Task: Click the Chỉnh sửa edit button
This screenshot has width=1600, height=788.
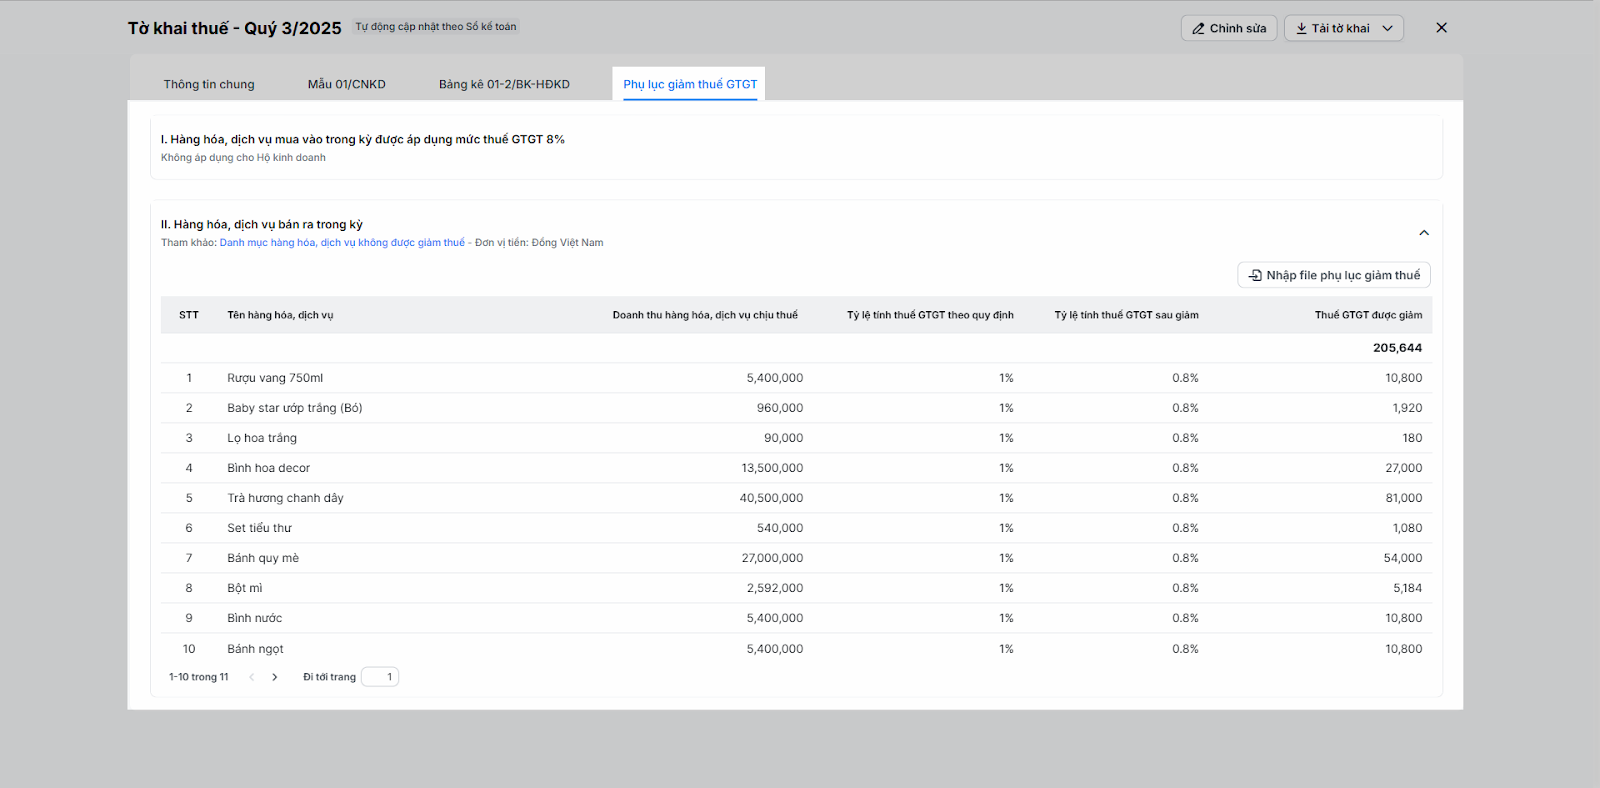Action: pos(1228,28)
